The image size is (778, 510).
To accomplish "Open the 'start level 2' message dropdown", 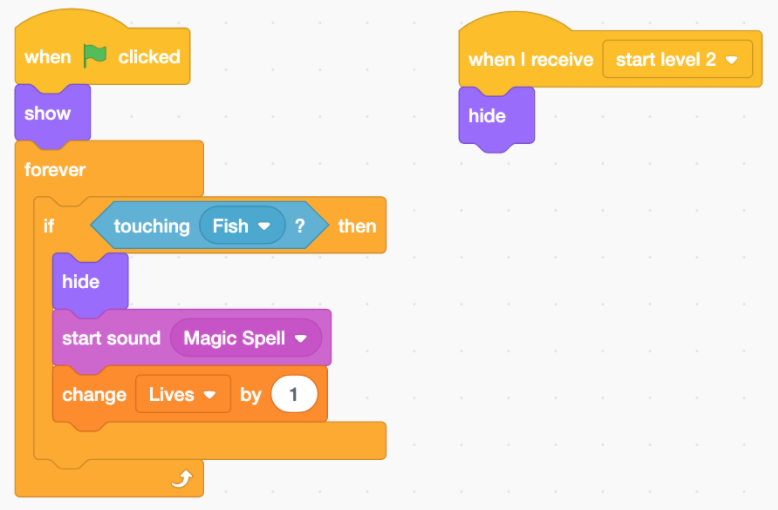I will tap(677, 60).
